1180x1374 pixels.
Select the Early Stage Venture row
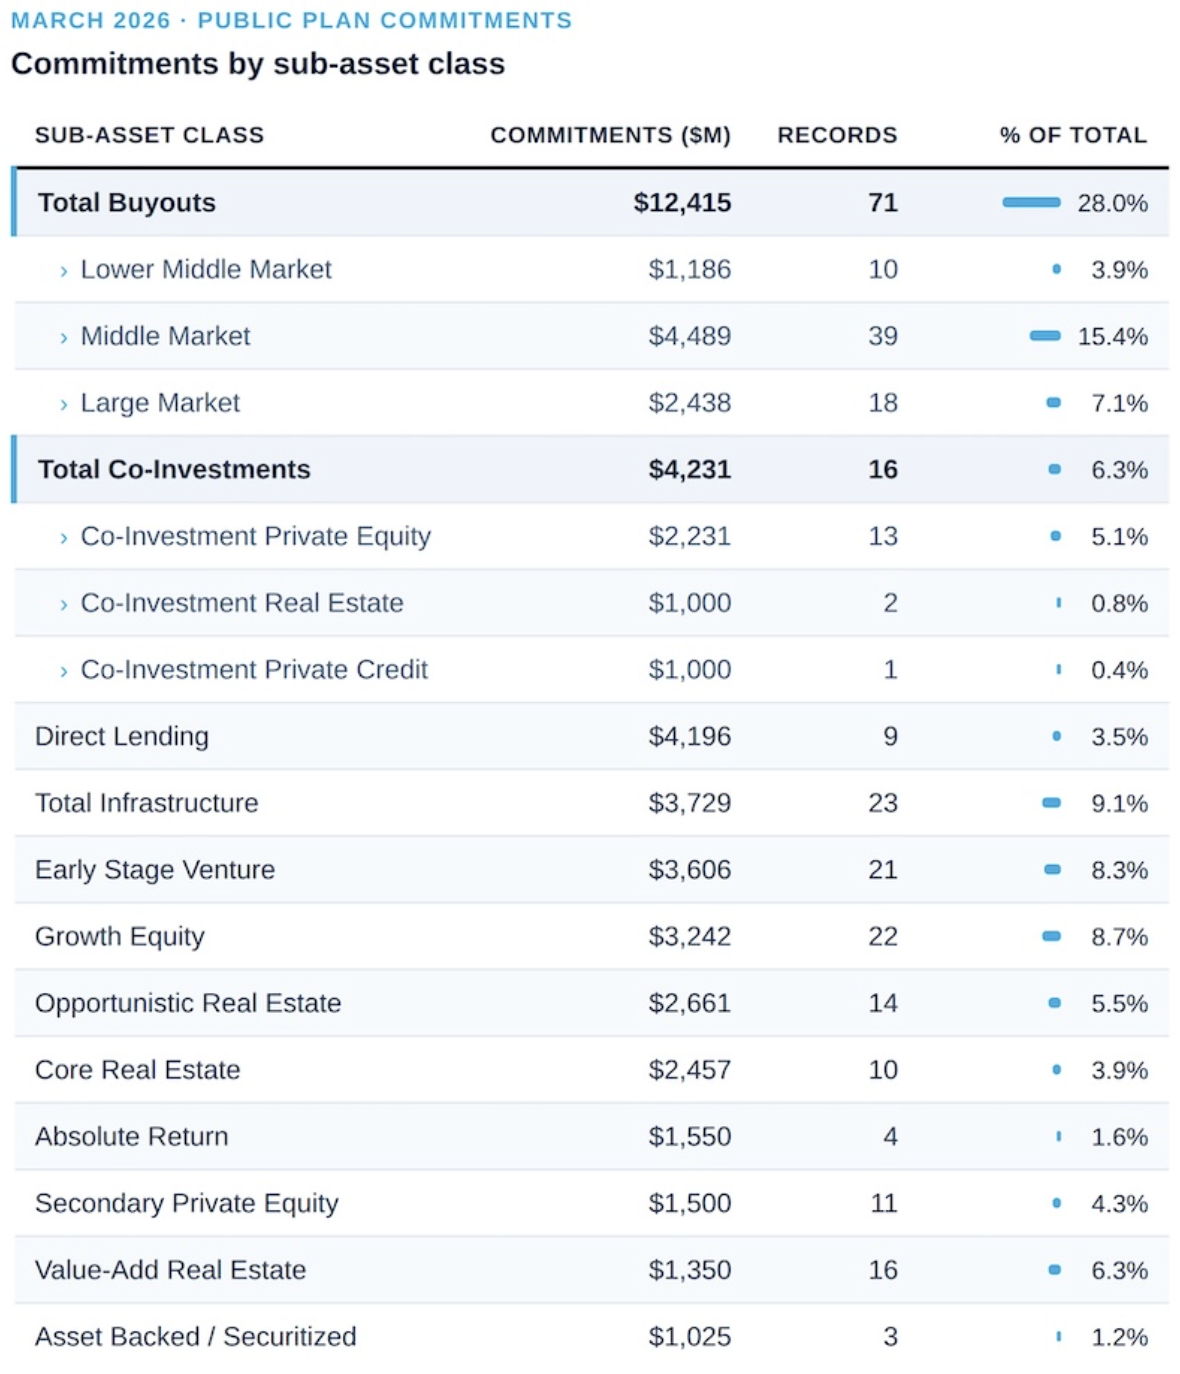[155, 870]
